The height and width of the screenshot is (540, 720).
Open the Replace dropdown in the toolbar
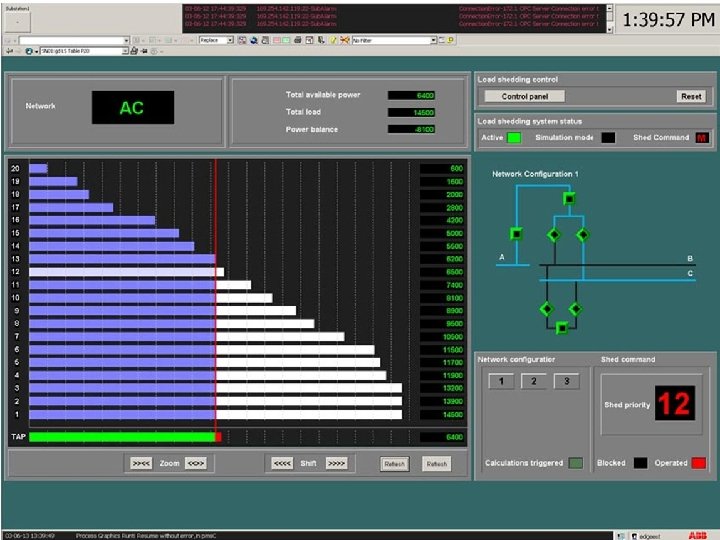[x=231, y=40]
